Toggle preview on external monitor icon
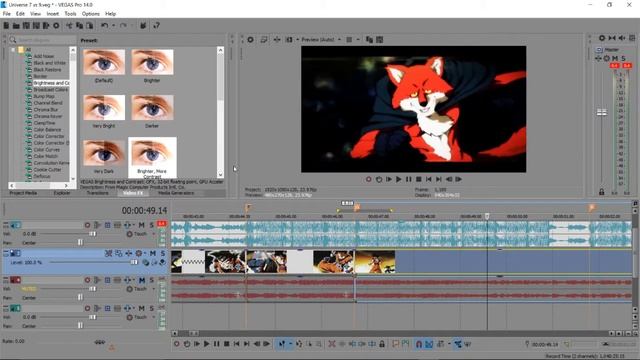This screenshot has height=360, width=640. 264,40
